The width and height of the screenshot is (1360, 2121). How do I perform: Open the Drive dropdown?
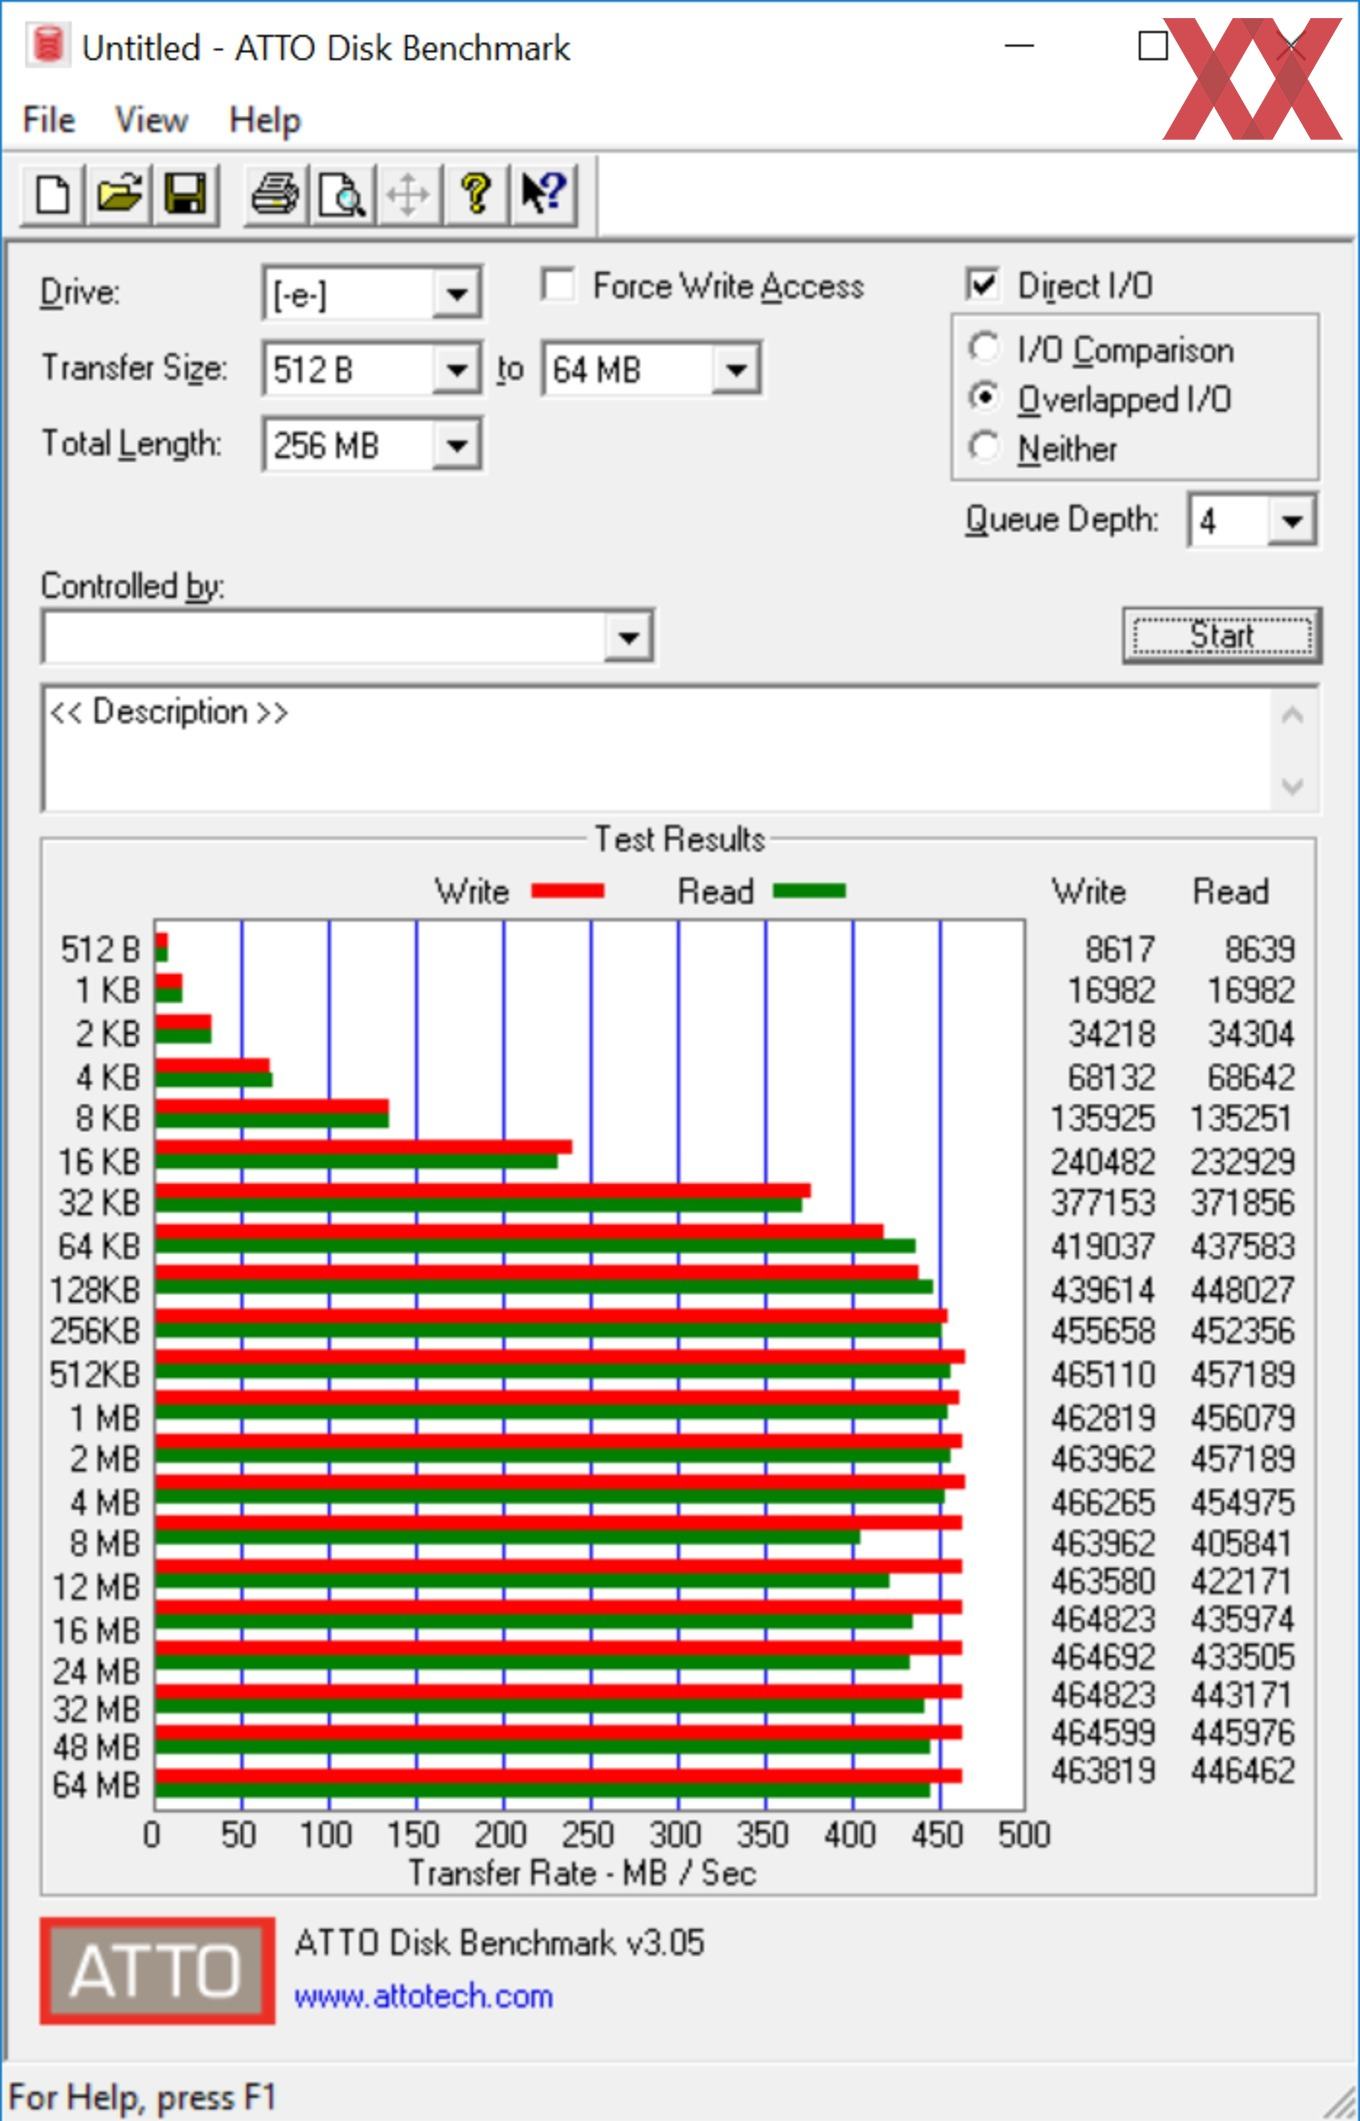tap(457, 294)
